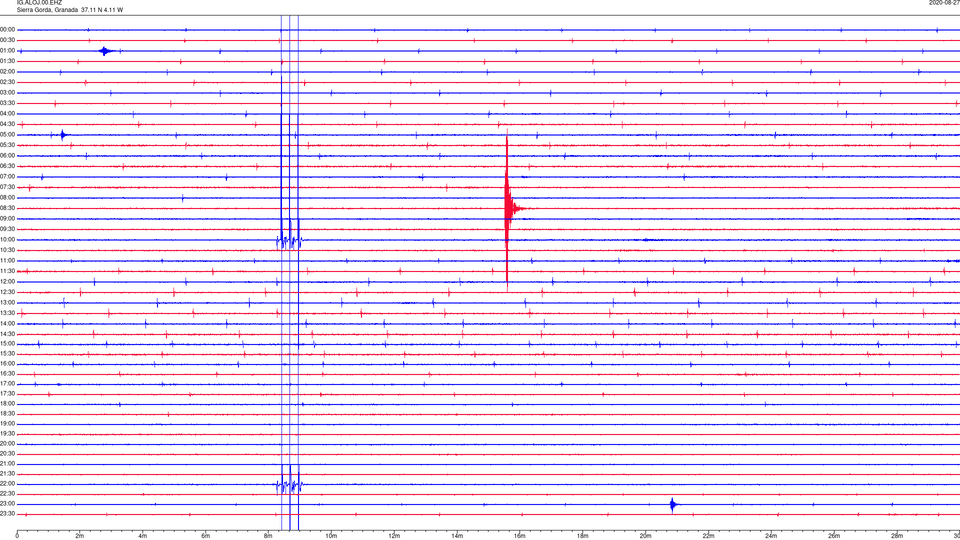Click the 26m tick label on time axis
Image resolution: width=960 pixels, height=540 pixels.
[x=834, y=536]
